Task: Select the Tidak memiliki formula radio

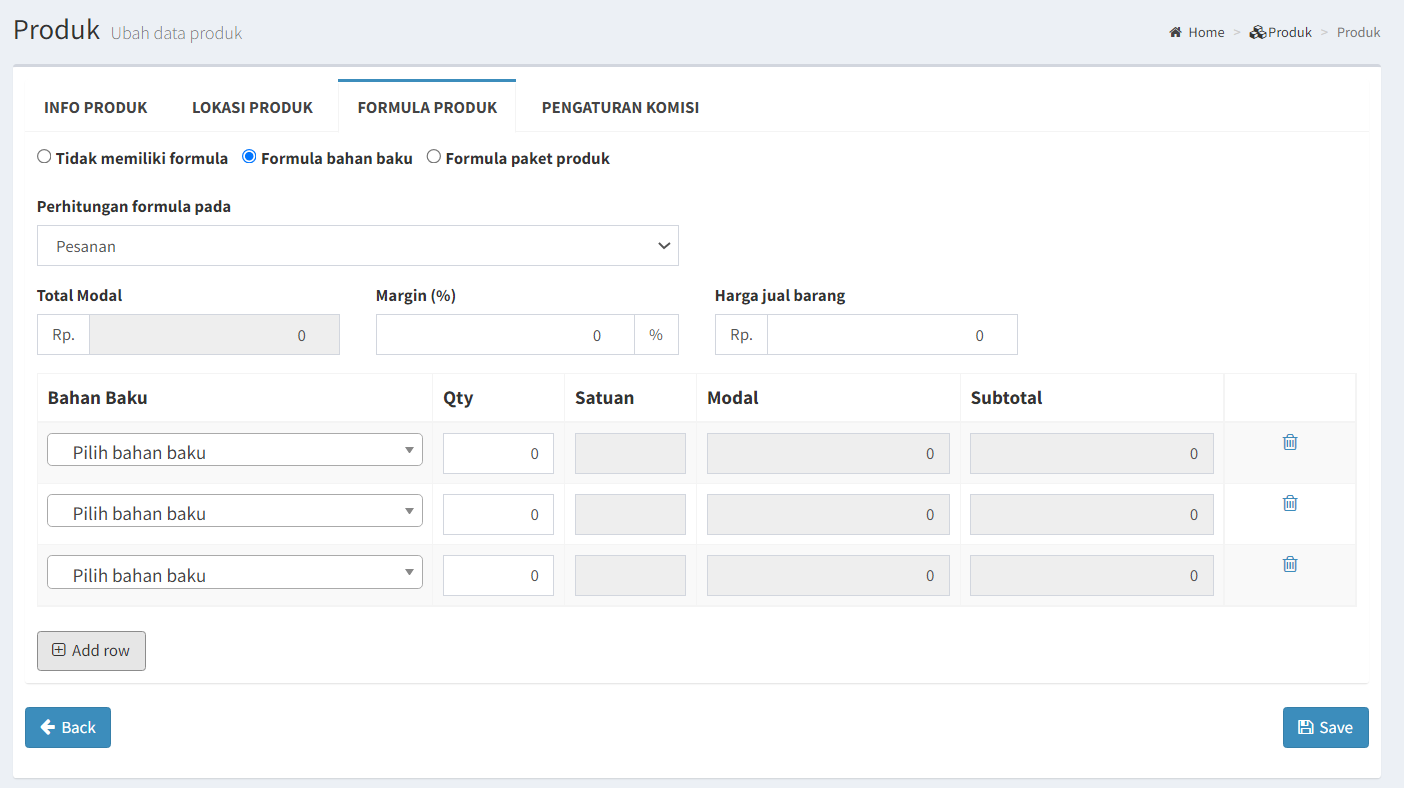Action: point(44,157)
